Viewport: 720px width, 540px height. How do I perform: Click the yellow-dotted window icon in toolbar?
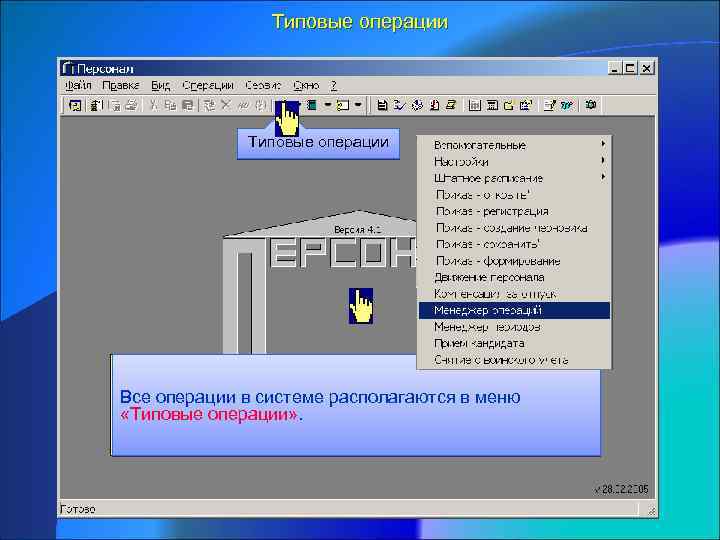[x=343, y=105]
